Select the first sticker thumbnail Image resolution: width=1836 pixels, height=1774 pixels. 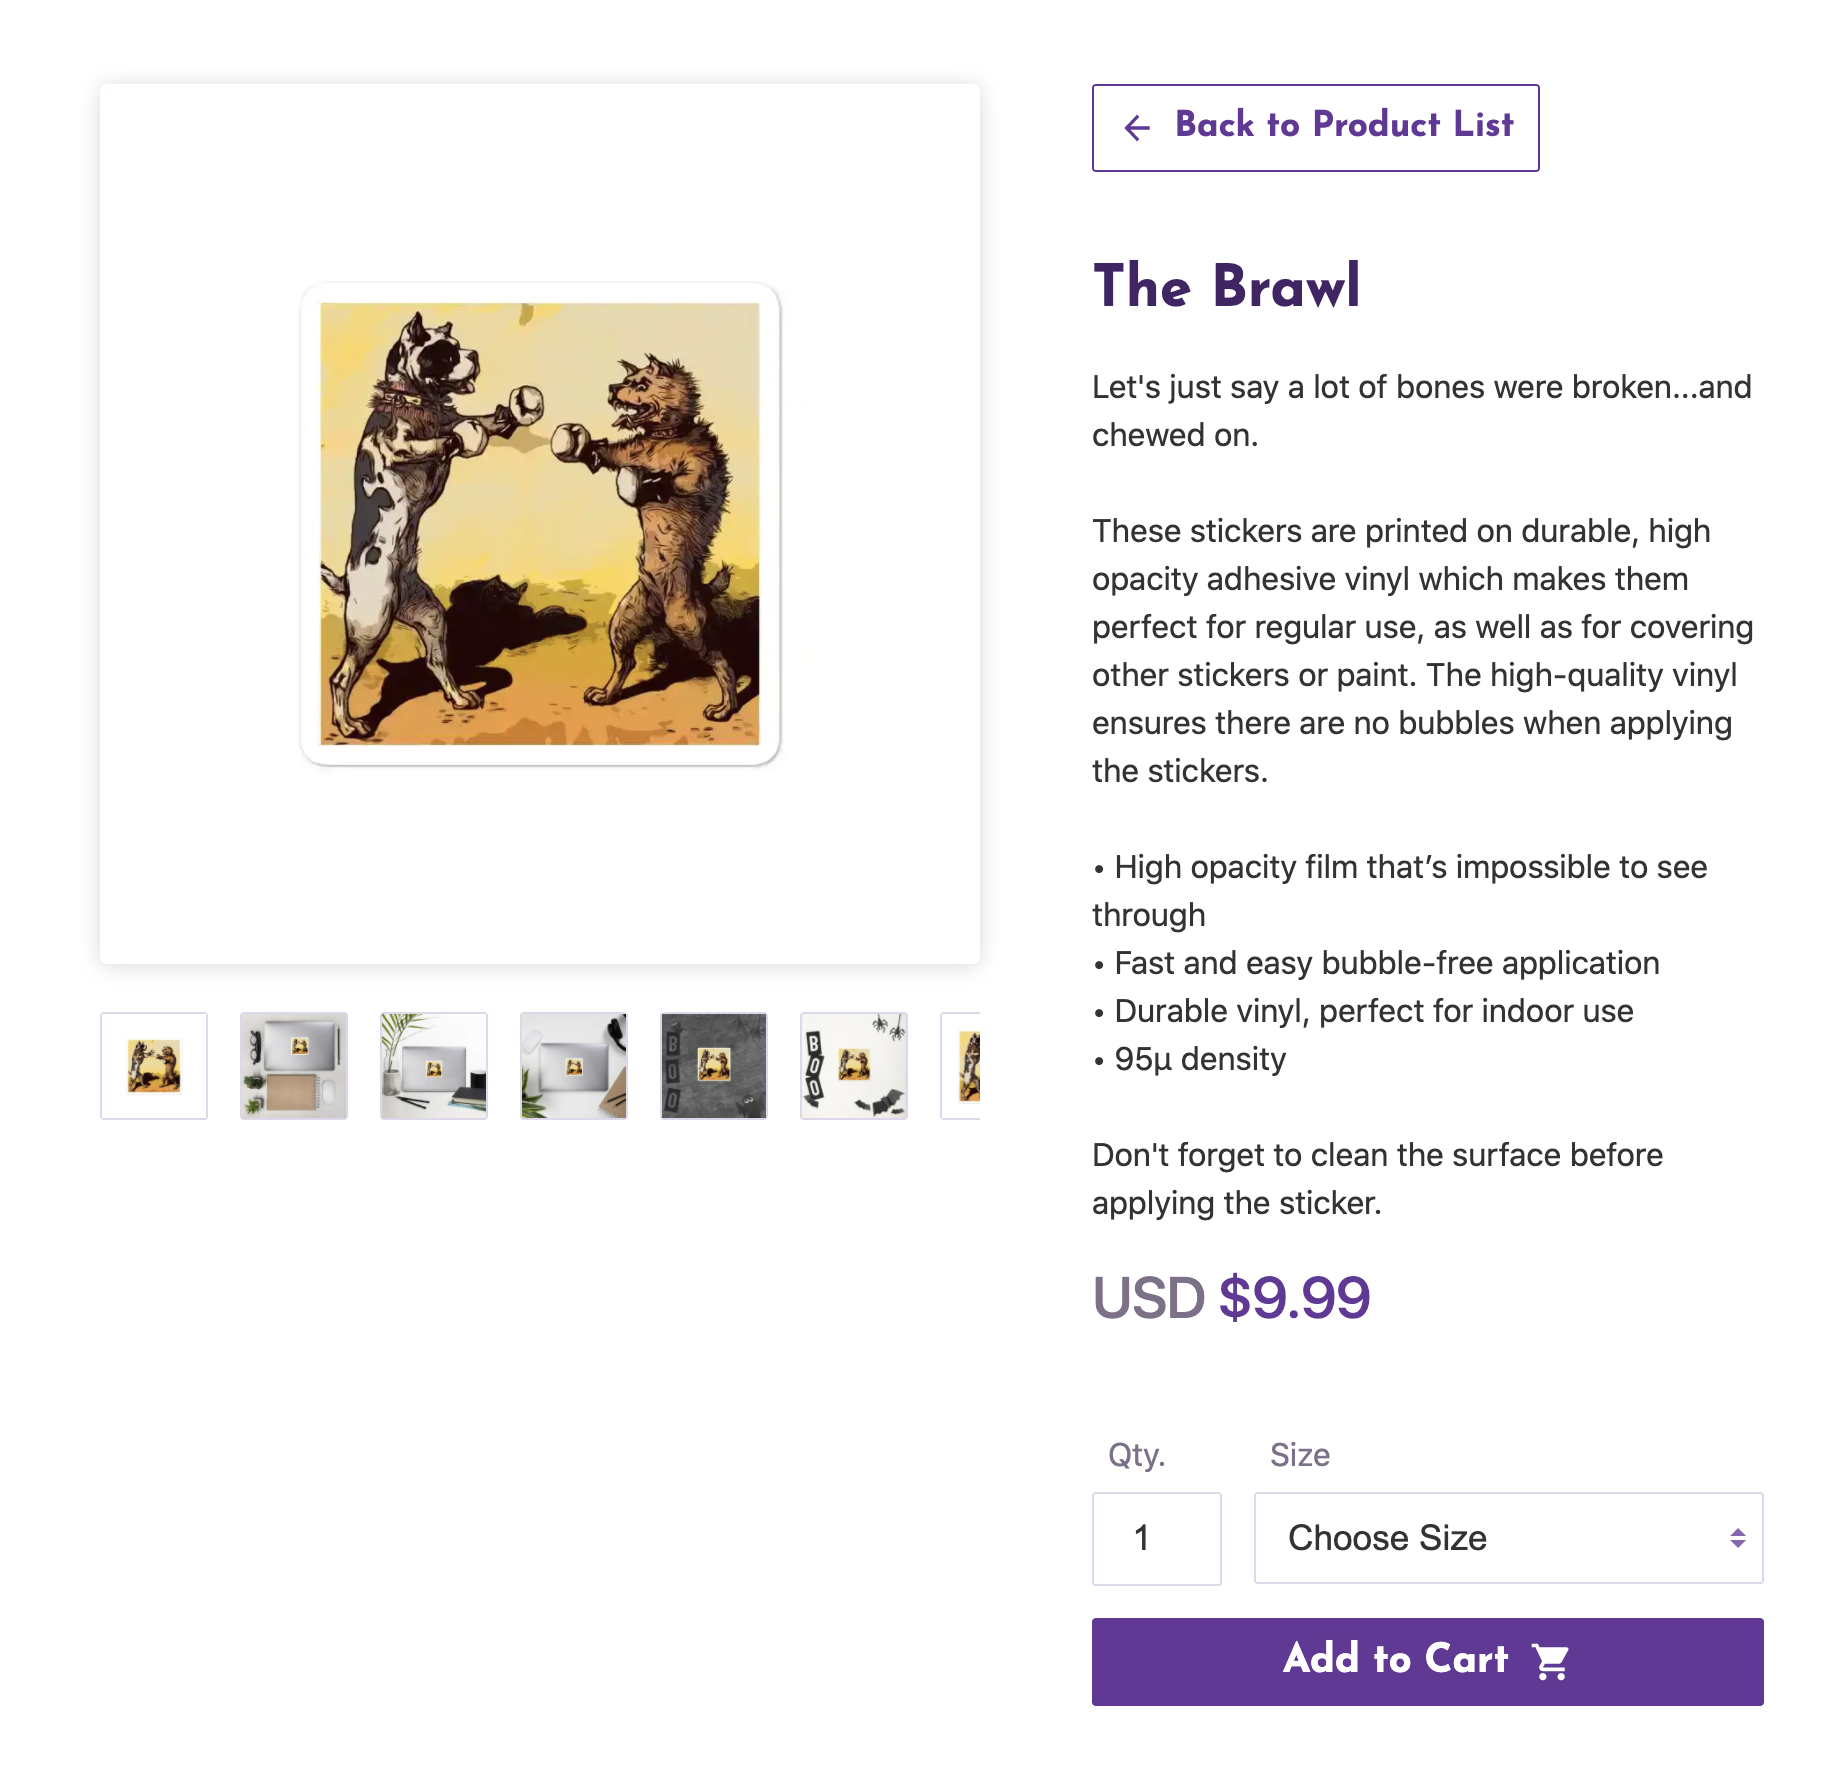[153, 1065]
